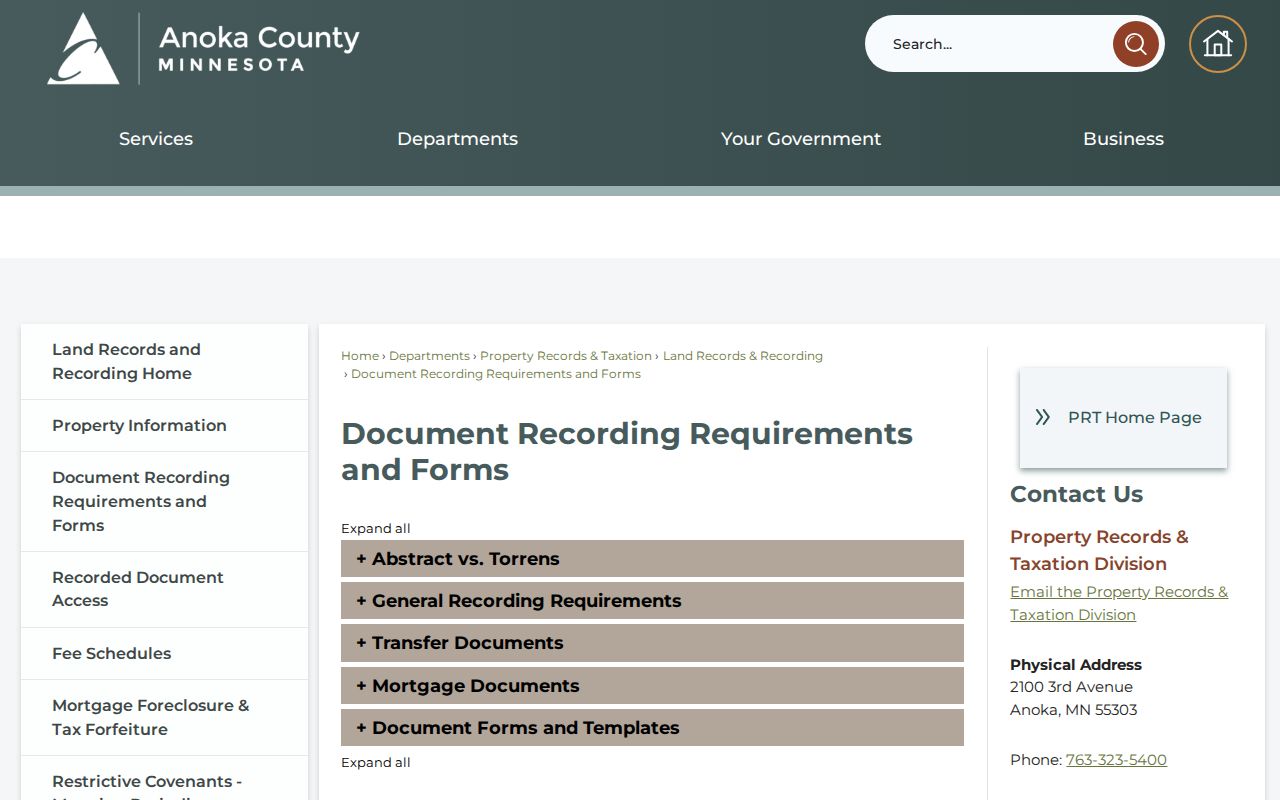The width and height of the screenshot is (1280, 800).
Task: Click the phone number 763-323-5400
Action: (x=1116, y=760)
